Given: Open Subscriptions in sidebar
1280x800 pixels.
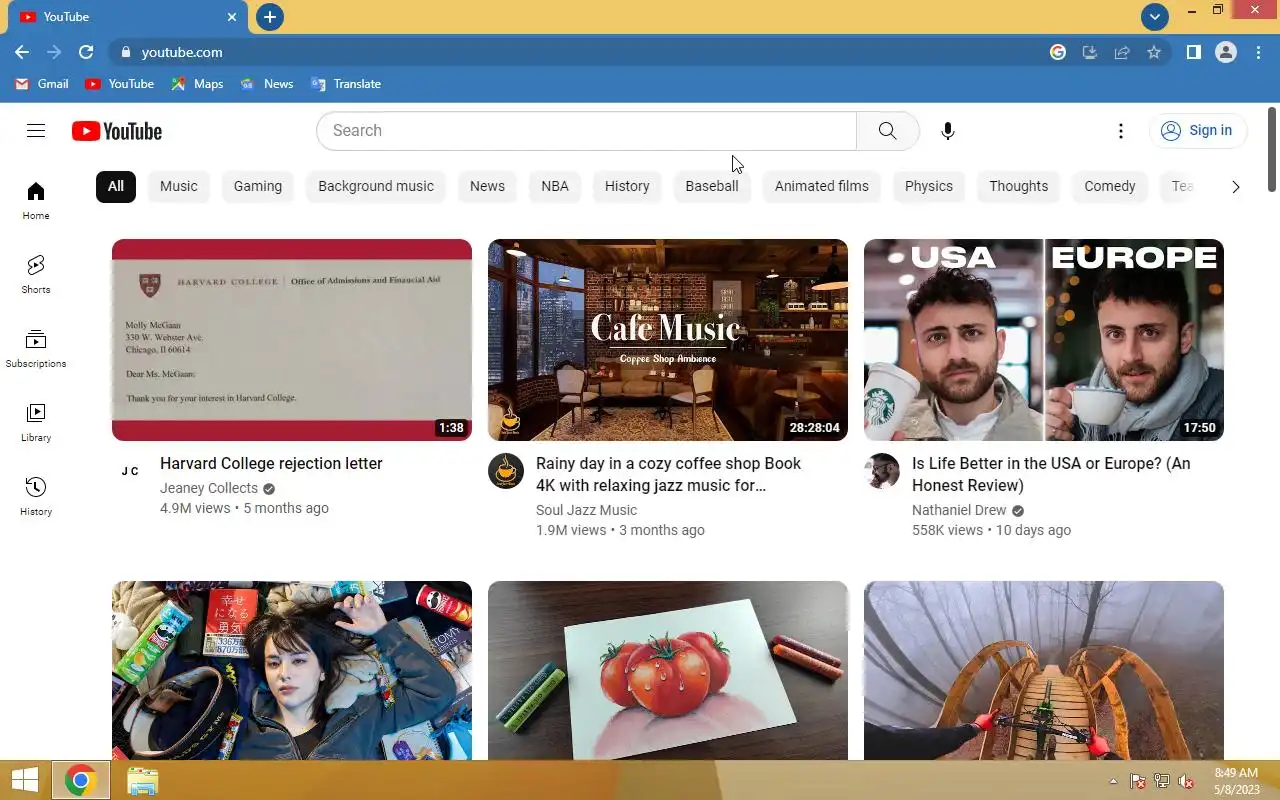Looking at the screenshot, I should coord(36,348).
